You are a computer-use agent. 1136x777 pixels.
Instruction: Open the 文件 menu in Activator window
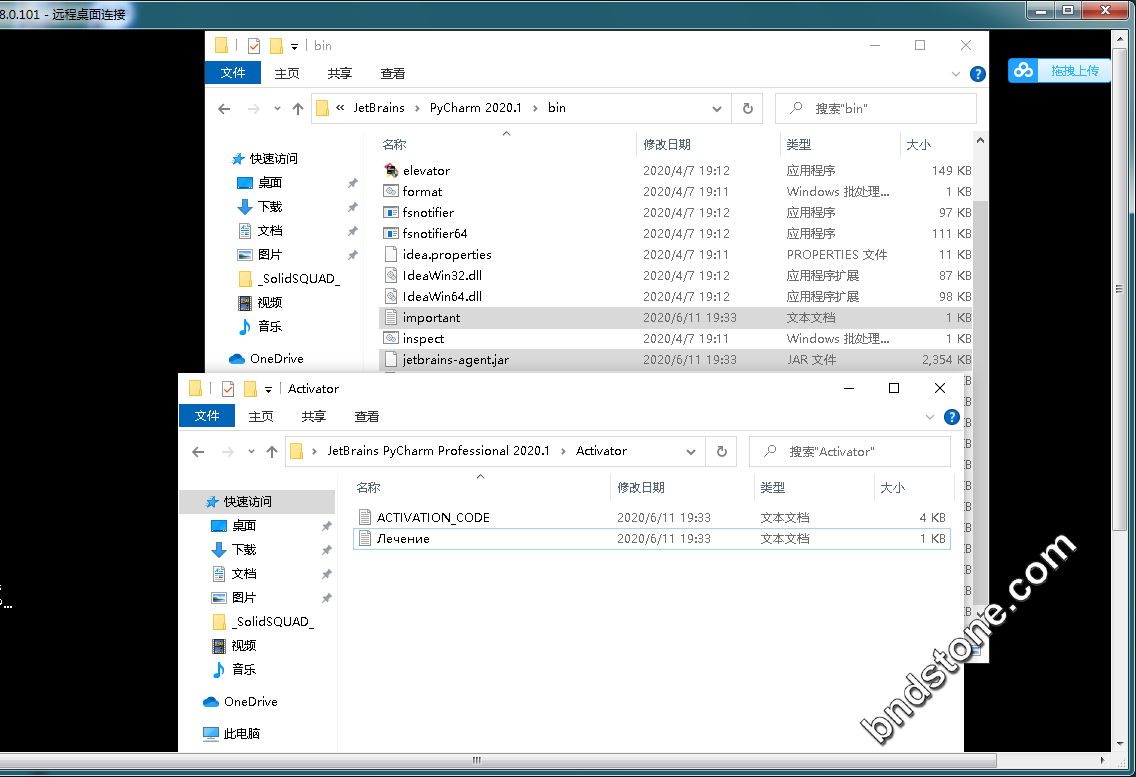207,416
